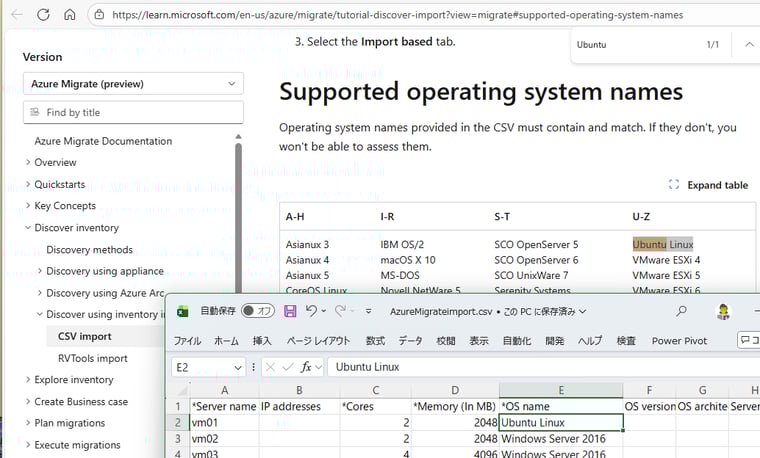Click SCO OpenServer 5 table entry
This screenshot has width=760, height=458.
(536, 244)
